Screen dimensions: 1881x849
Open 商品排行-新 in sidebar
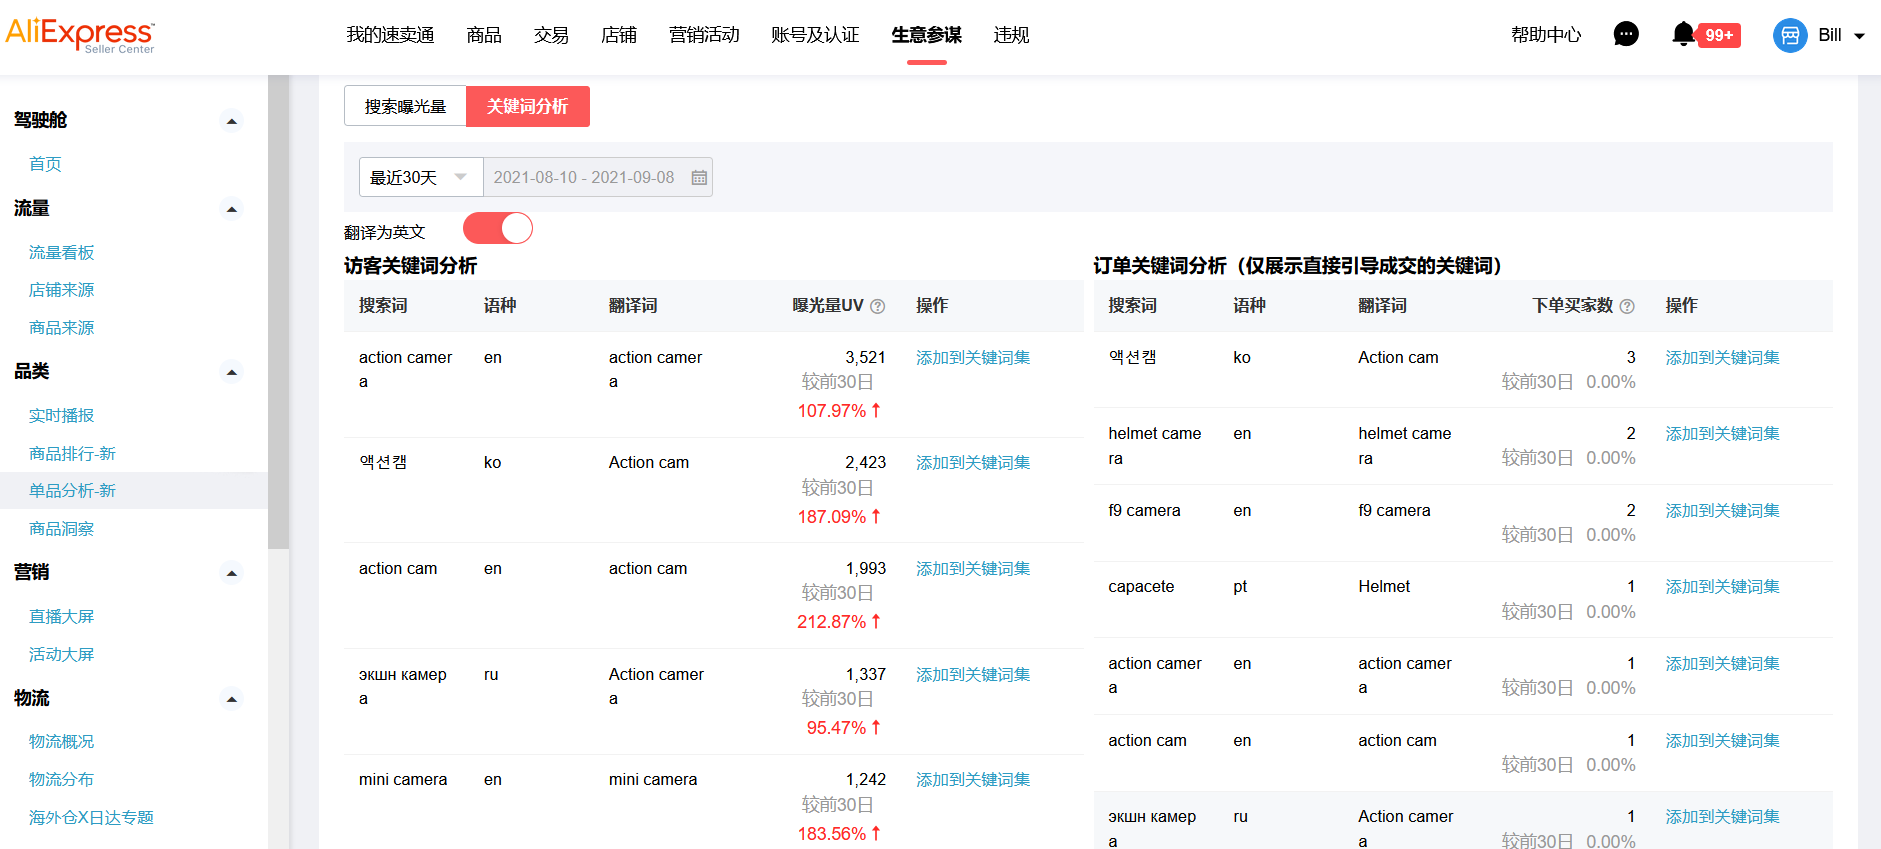tap(72, 454)
